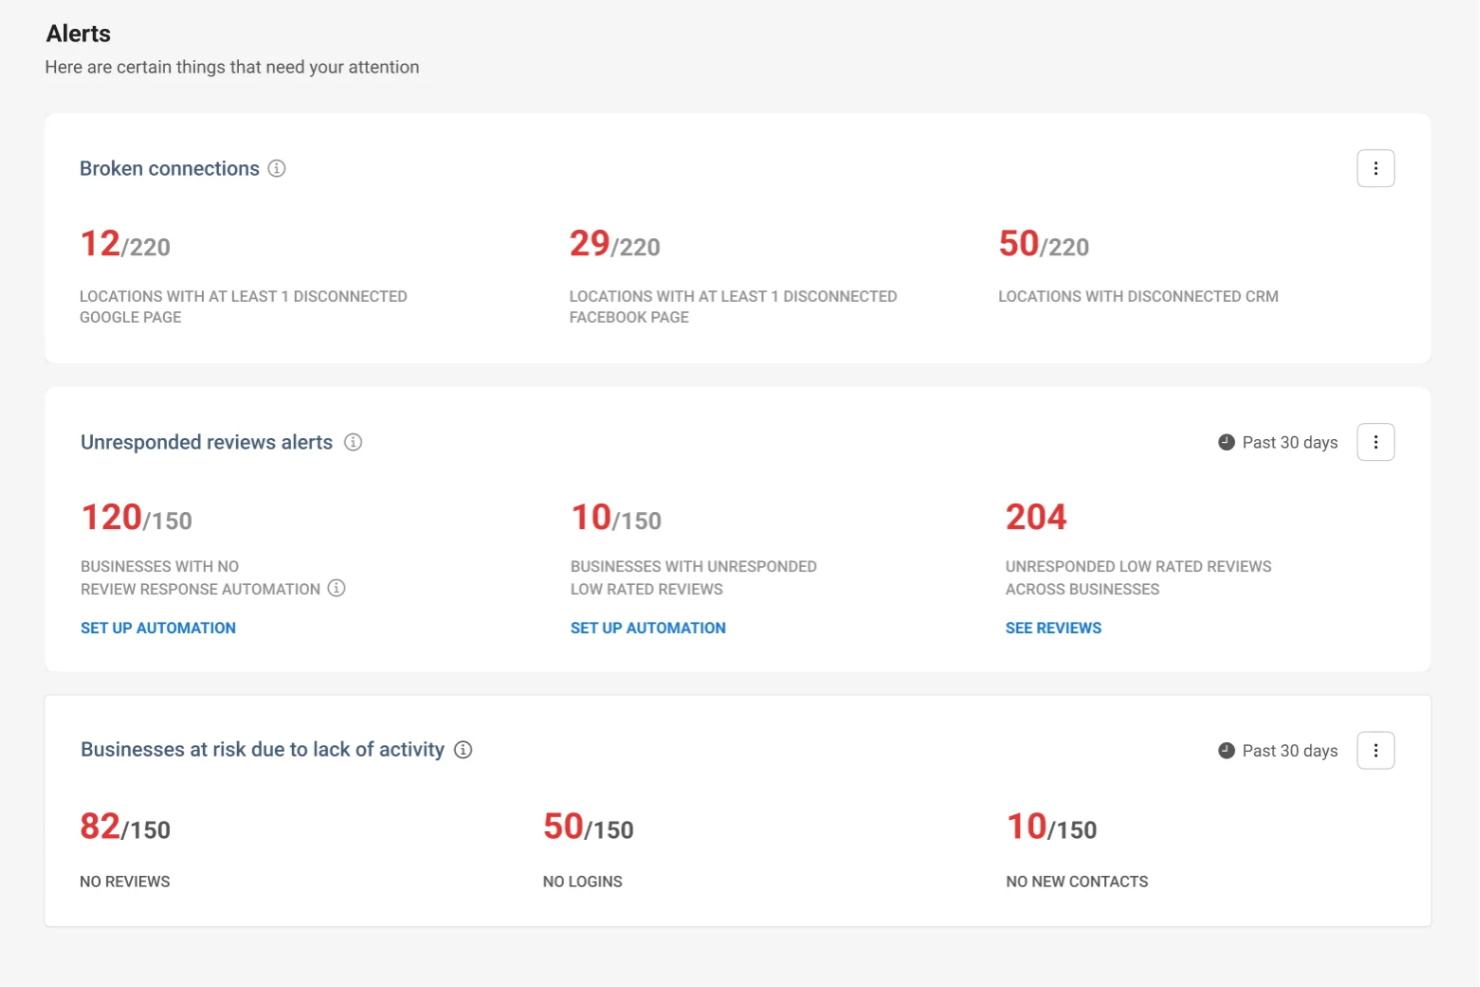Open SEE REVIEWS for unresponded low rated reviews
This screenshot has height=987, width=1480.
[1053, 627]
